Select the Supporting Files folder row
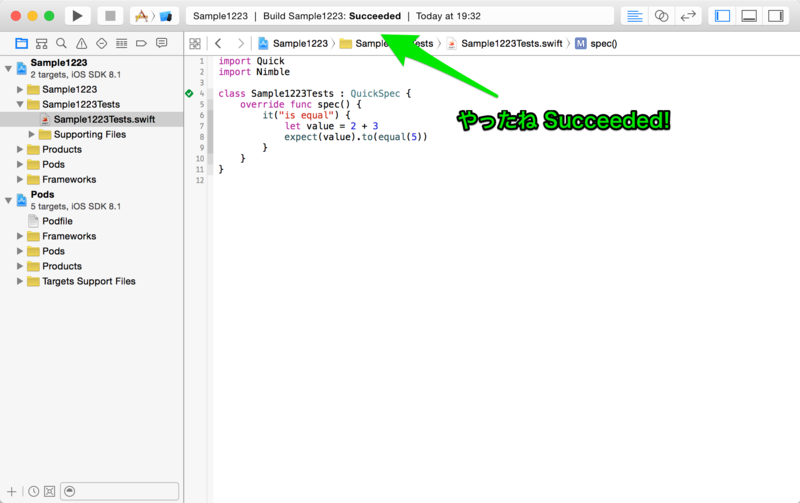The width and height of the screenshot is (800, 503). (92, 134)
